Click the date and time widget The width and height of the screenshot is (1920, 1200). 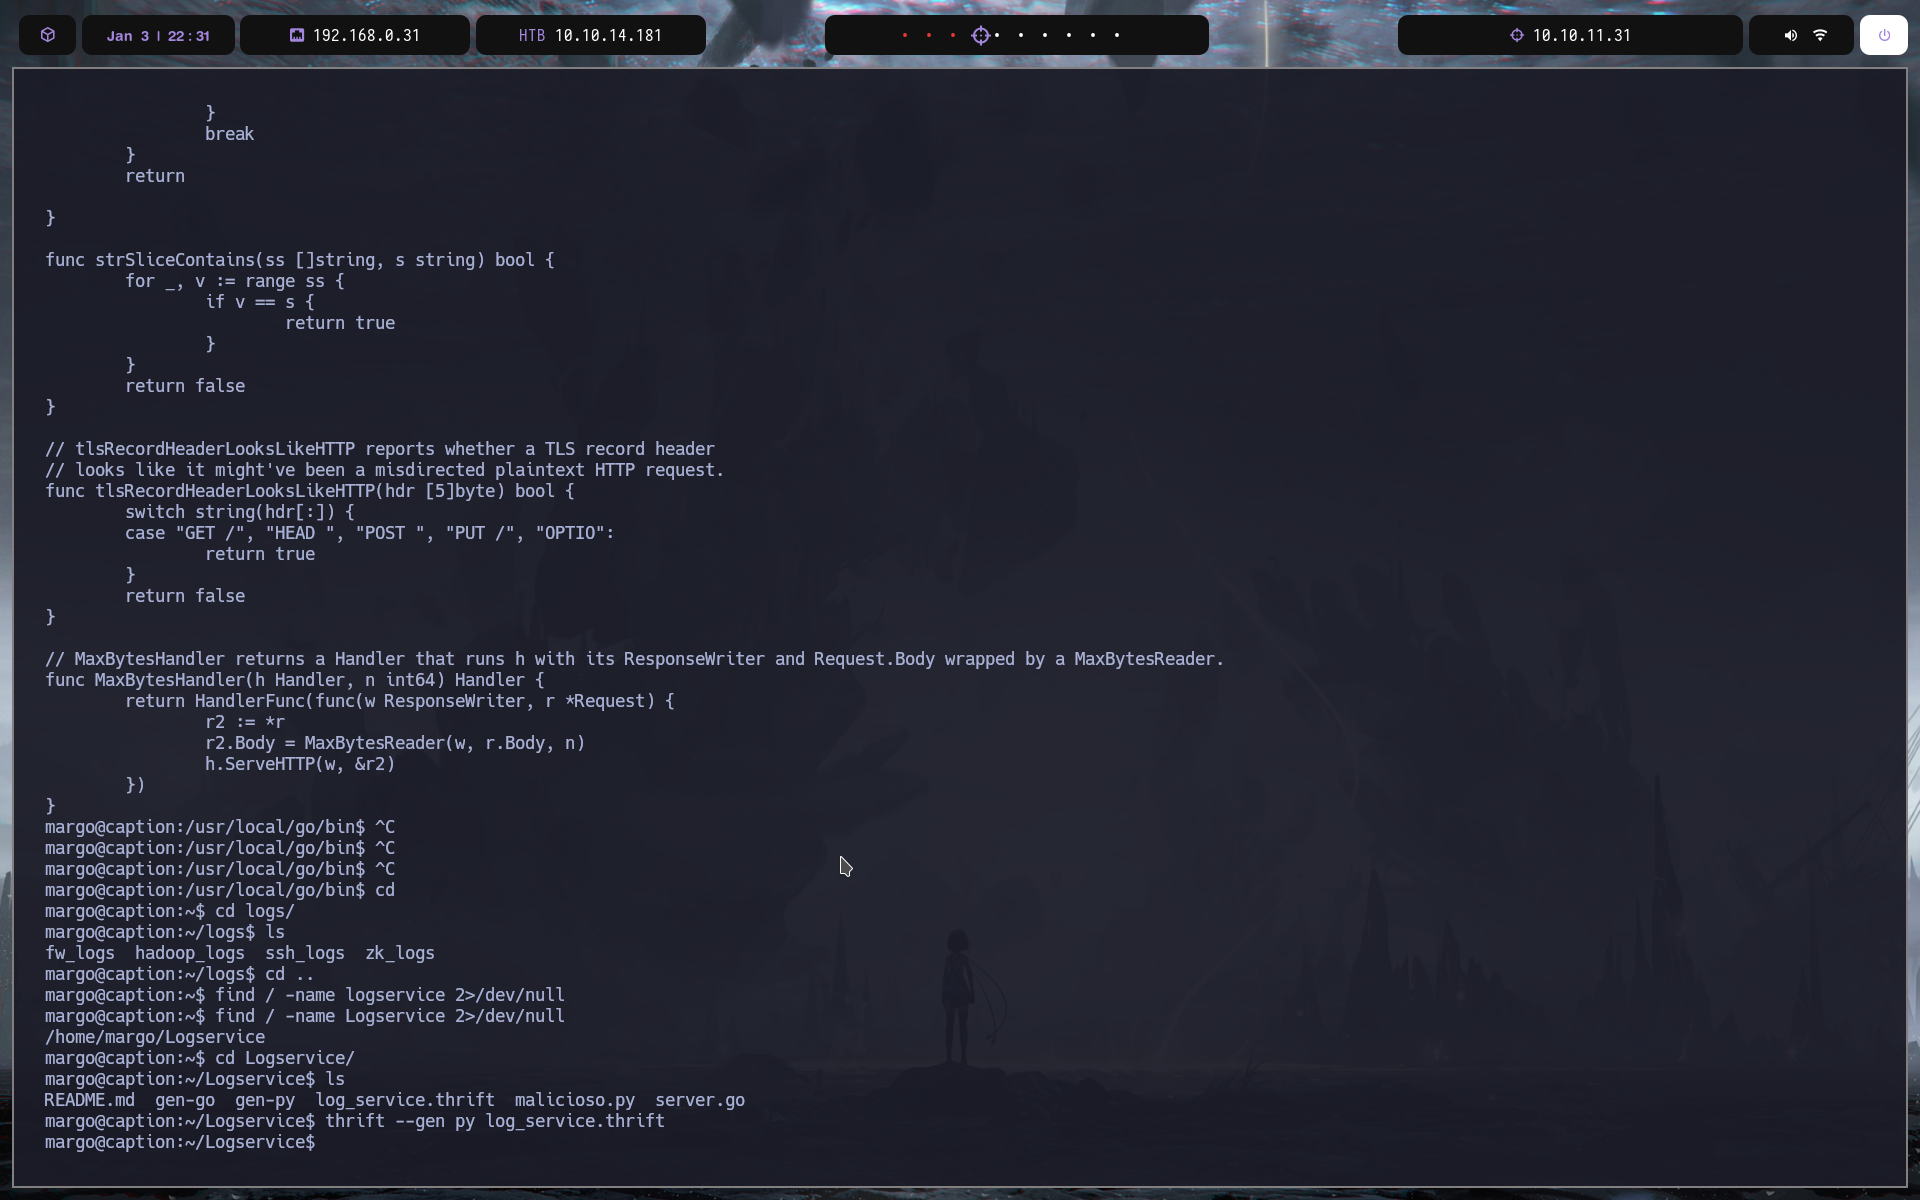point(158,35)
